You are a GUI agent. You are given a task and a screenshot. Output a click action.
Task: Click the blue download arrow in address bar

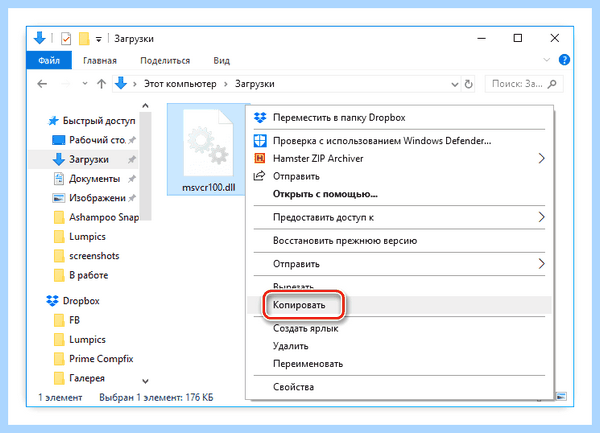[121, 83]
